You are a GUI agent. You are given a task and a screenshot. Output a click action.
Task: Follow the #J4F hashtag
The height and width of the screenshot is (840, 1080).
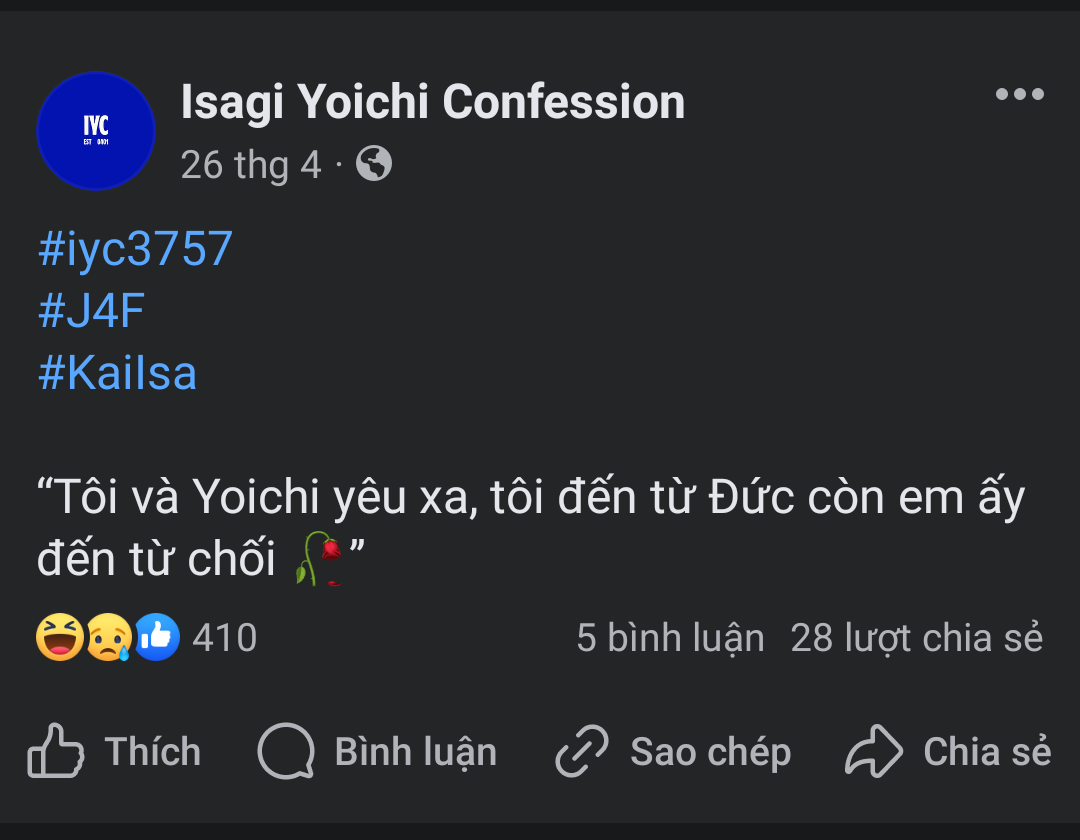click(x=91, y=311)
